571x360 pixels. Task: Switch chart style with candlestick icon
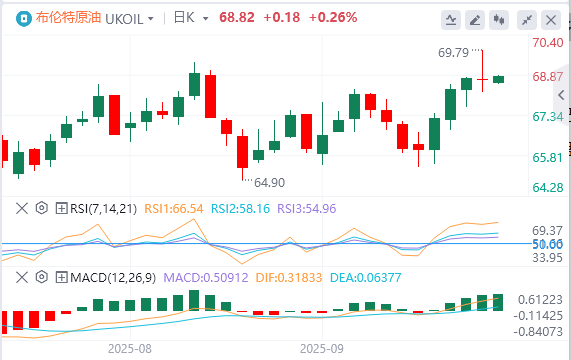click(x=499, y=20)
